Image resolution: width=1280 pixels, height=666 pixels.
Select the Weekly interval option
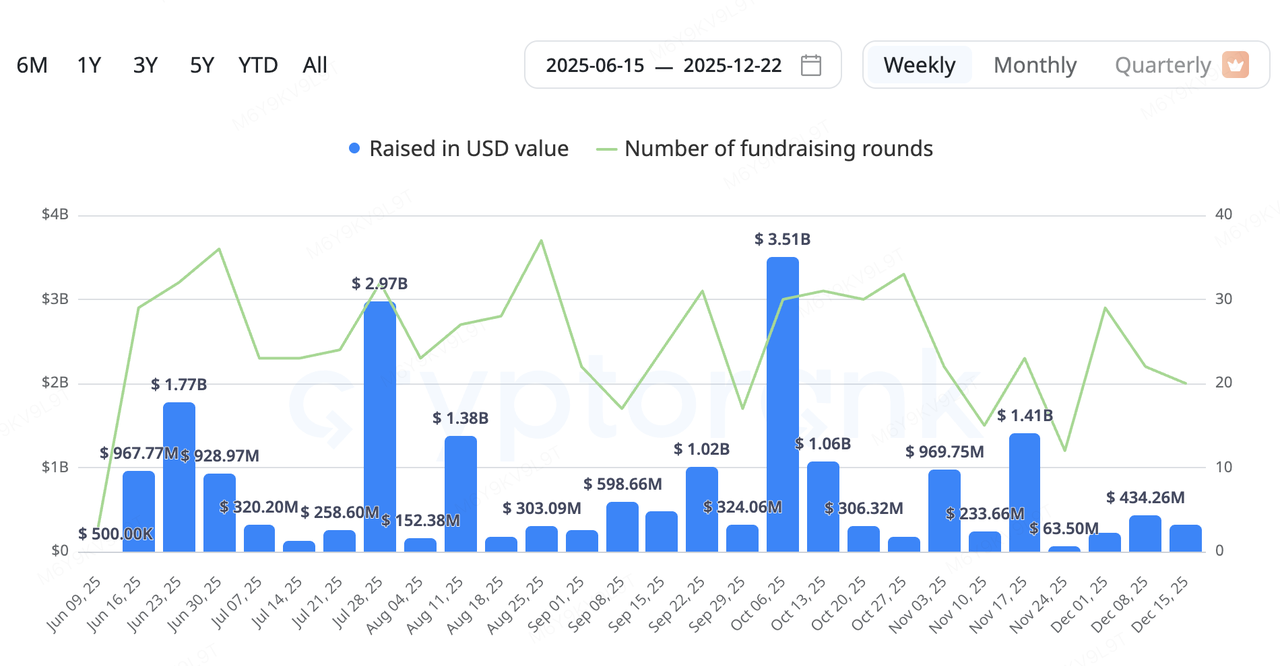click(x=919, y=65)
